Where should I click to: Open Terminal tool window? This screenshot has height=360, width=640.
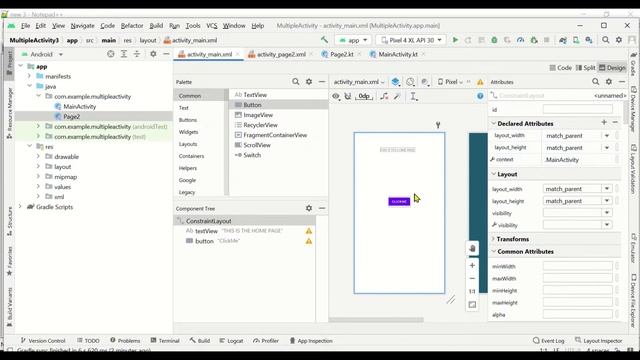(x=165, y=340)
